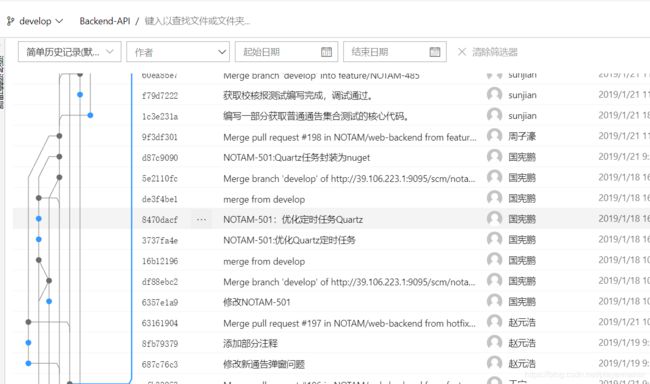Click blue graph node for commit 1c3e231a
Image resolution: width=650 pixels, height=384 pixels.
90,115
